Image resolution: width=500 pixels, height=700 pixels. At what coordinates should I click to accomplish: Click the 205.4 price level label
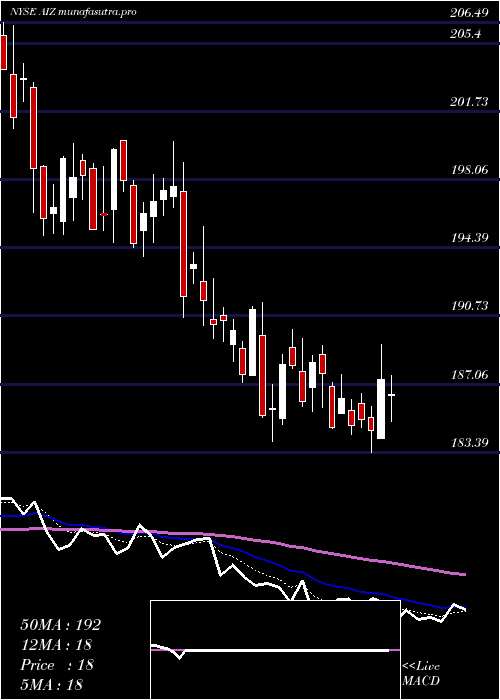coord(466,33)
